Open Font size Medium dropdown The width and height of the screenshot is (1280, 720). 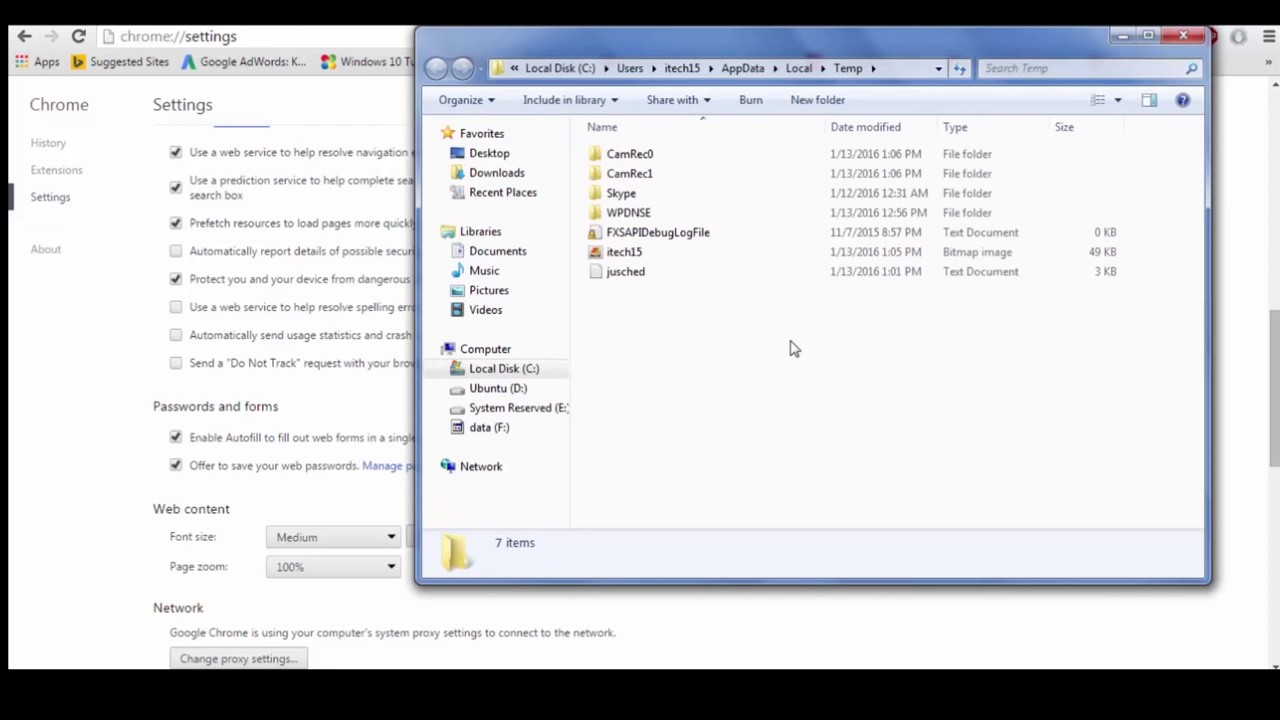[334, 537]
